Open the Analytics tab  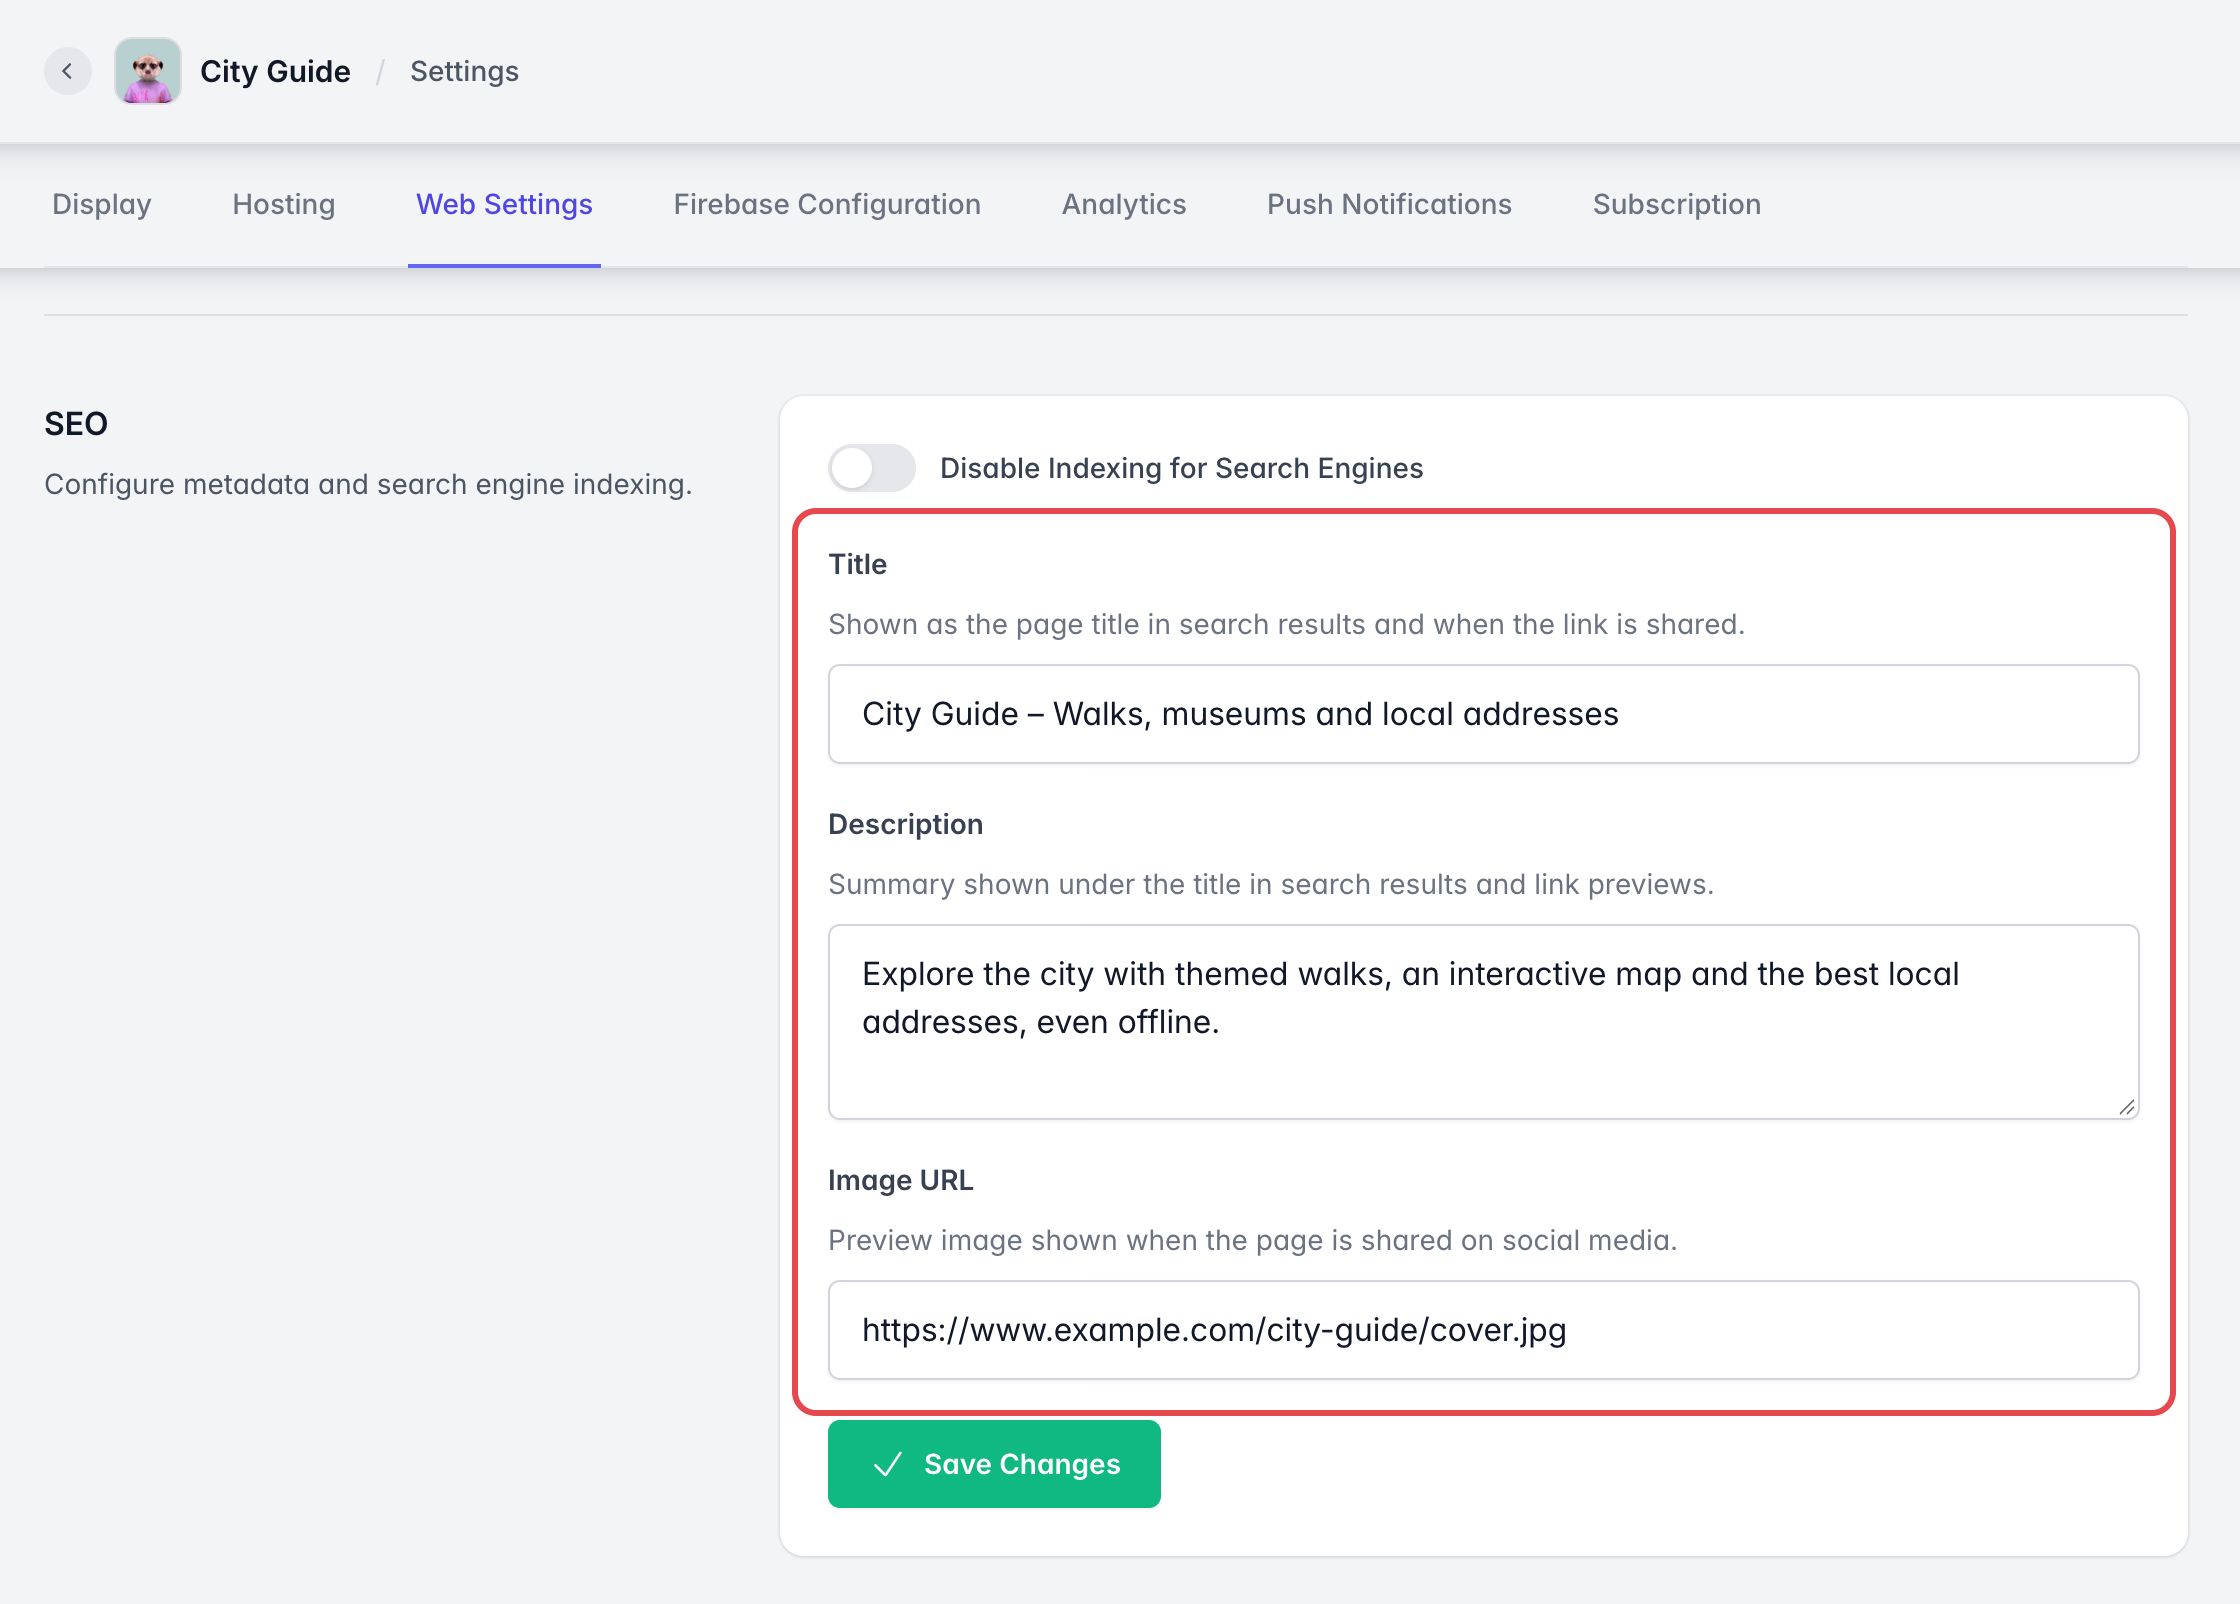click(1124, 204)
